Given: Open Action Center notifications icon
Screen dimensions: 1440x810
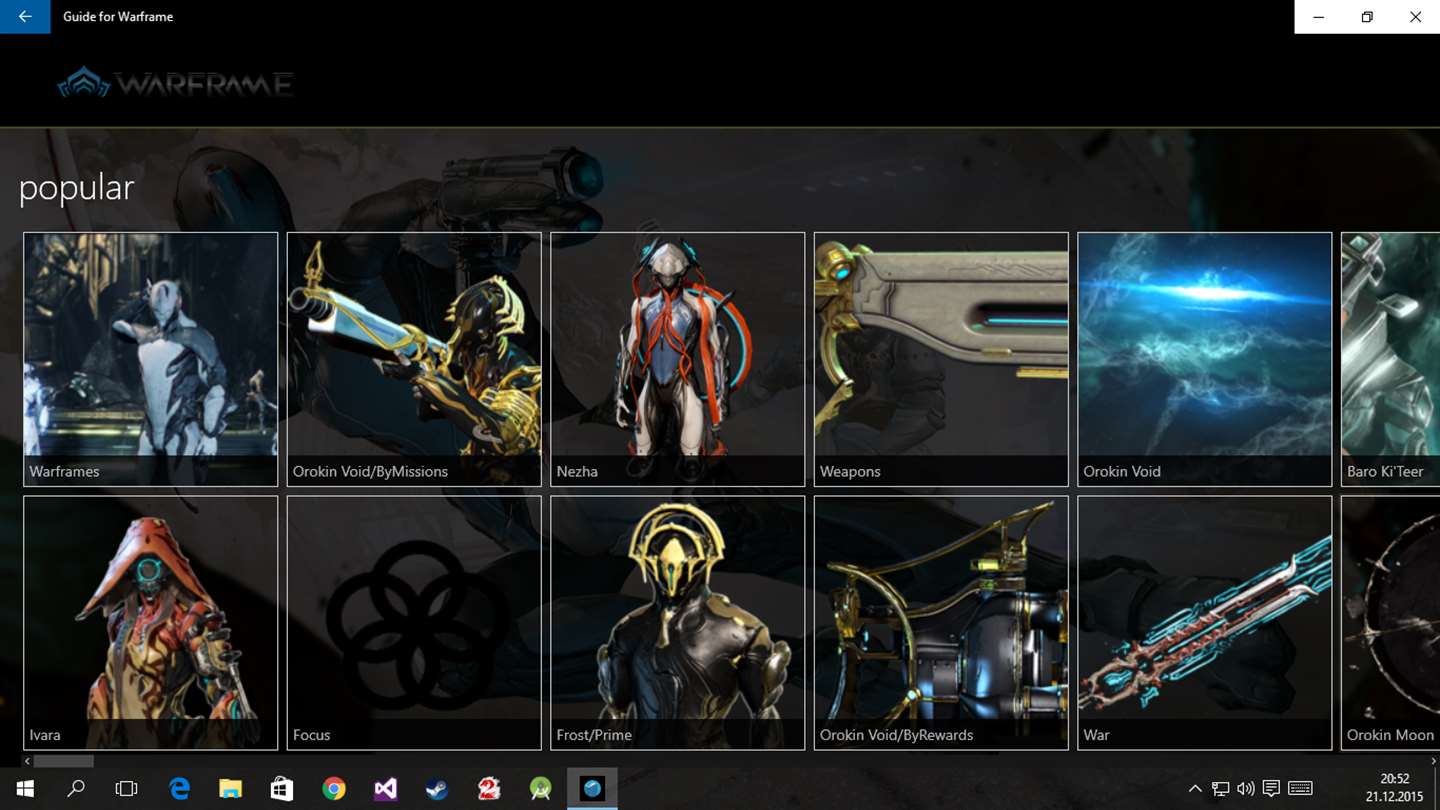Looking at the screenshot, I should click(1271, 789).
